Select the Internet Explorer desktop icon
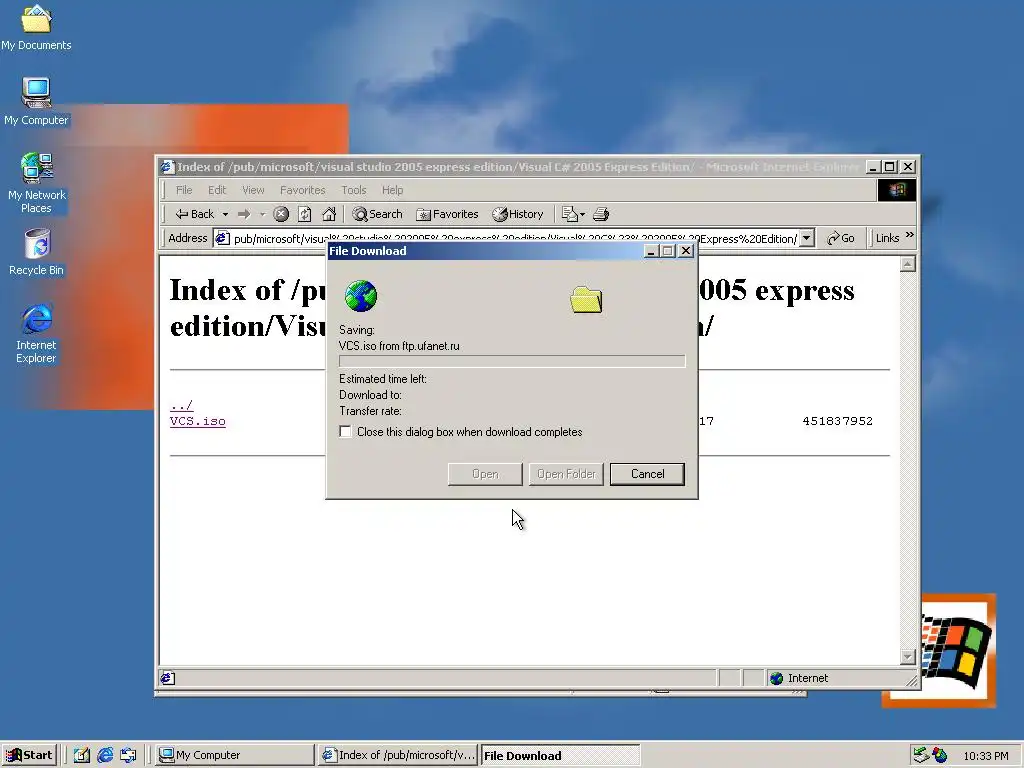Image resolution: width=1024 pixels, height=768 pixels. pos(36,333)
